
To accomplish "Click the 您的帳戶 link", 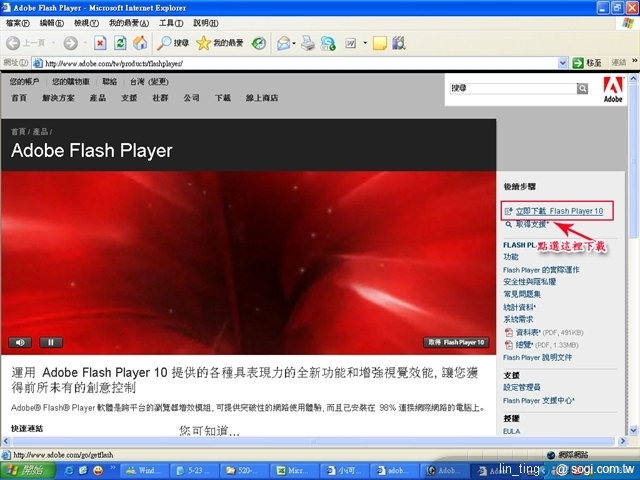I will 24,82.
